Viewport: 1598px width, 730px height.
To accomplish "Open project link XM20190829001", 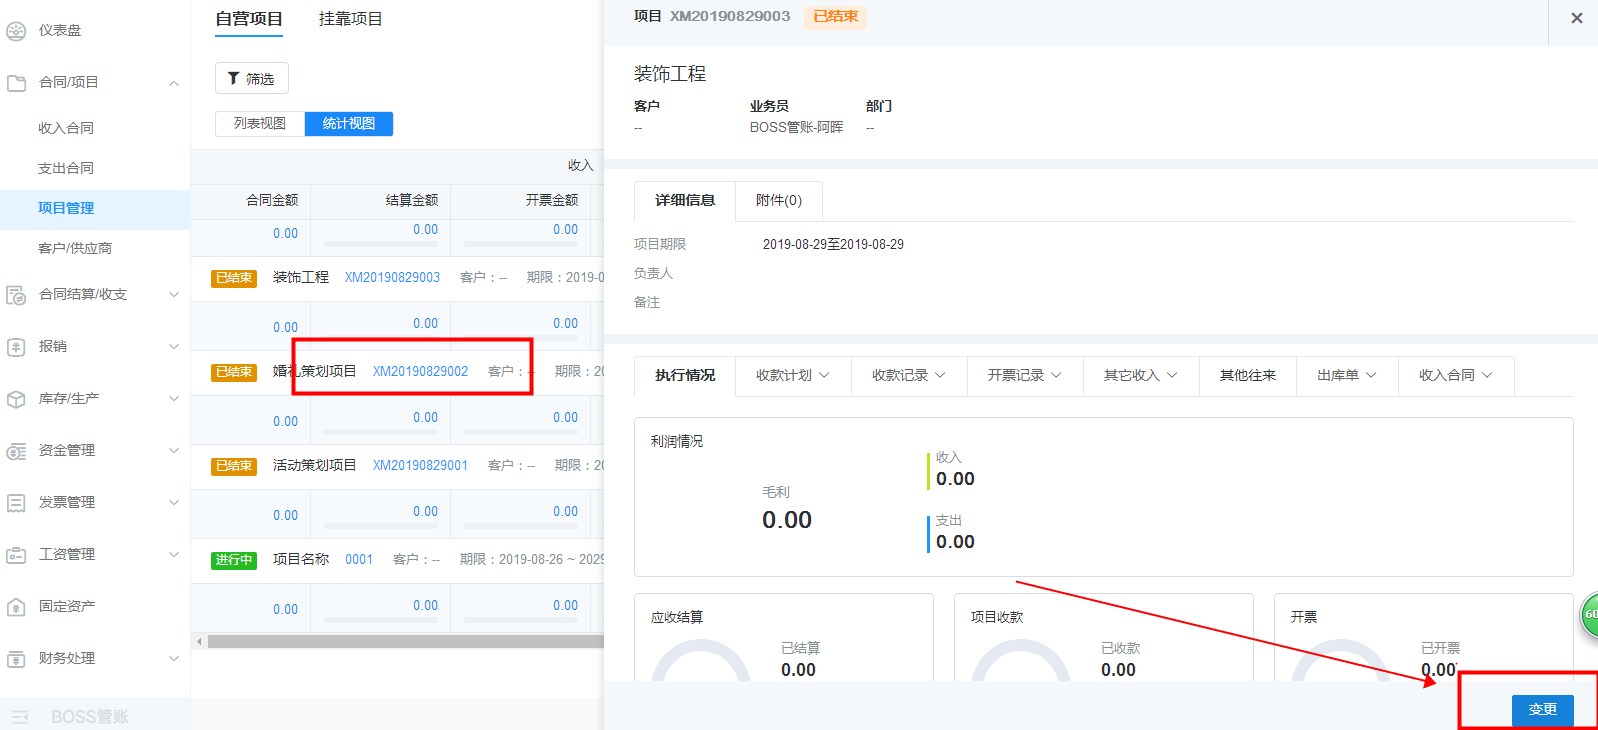I will [420, 466].
